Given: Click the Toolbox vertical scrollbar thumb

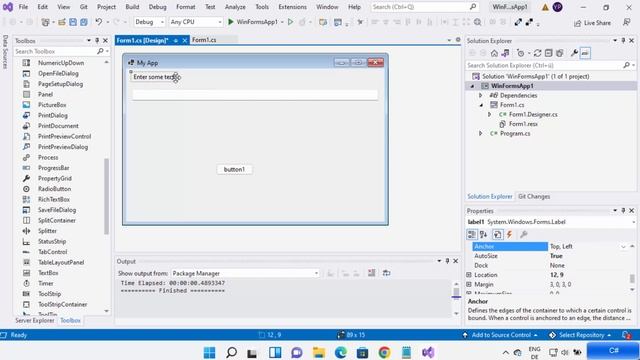Looking at the screenshot, I should 107,196.
